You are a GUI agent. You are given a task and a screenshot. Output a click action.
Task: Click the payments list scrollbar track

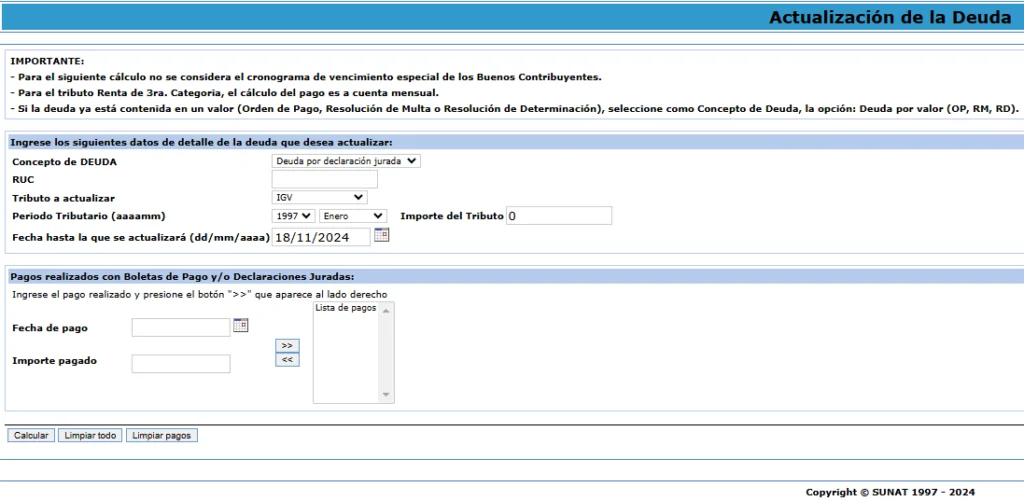(x=388, y=352)
